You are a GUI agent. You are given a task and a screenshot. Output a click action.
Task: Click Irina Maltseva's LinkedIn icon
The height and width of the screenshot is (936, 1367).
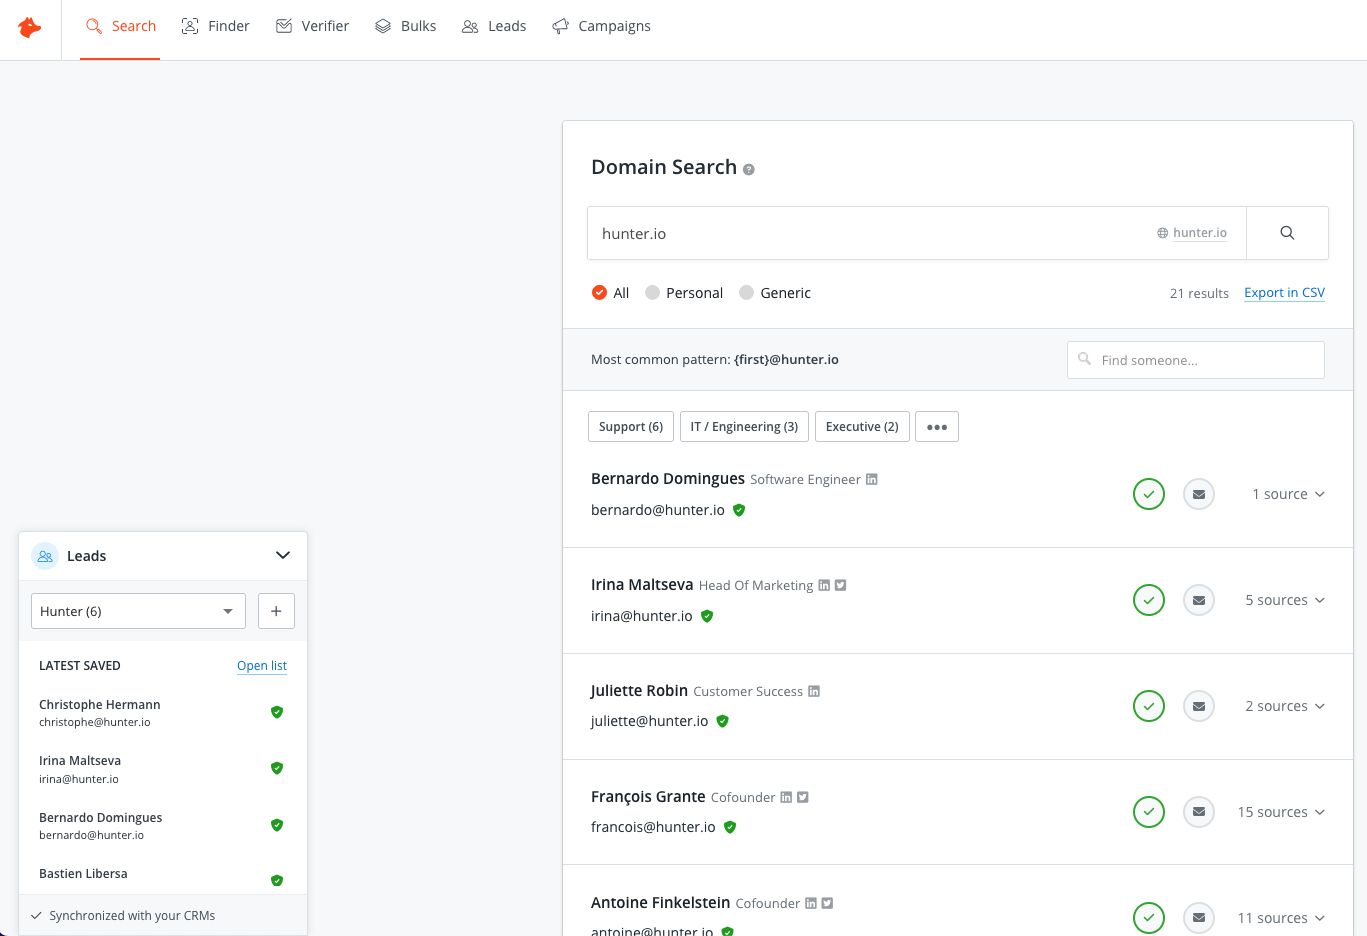824,585
